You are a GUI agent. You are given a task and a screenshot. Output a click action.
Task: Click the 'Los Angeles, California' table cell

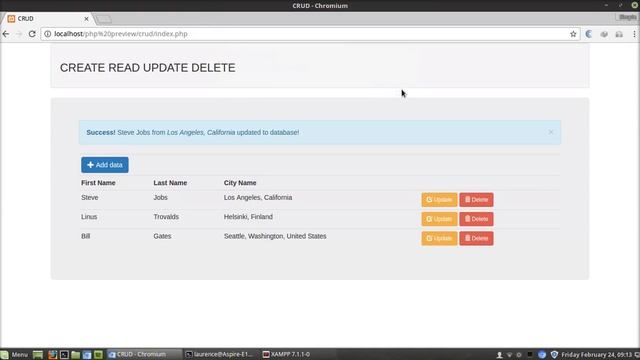click(258, 198)
